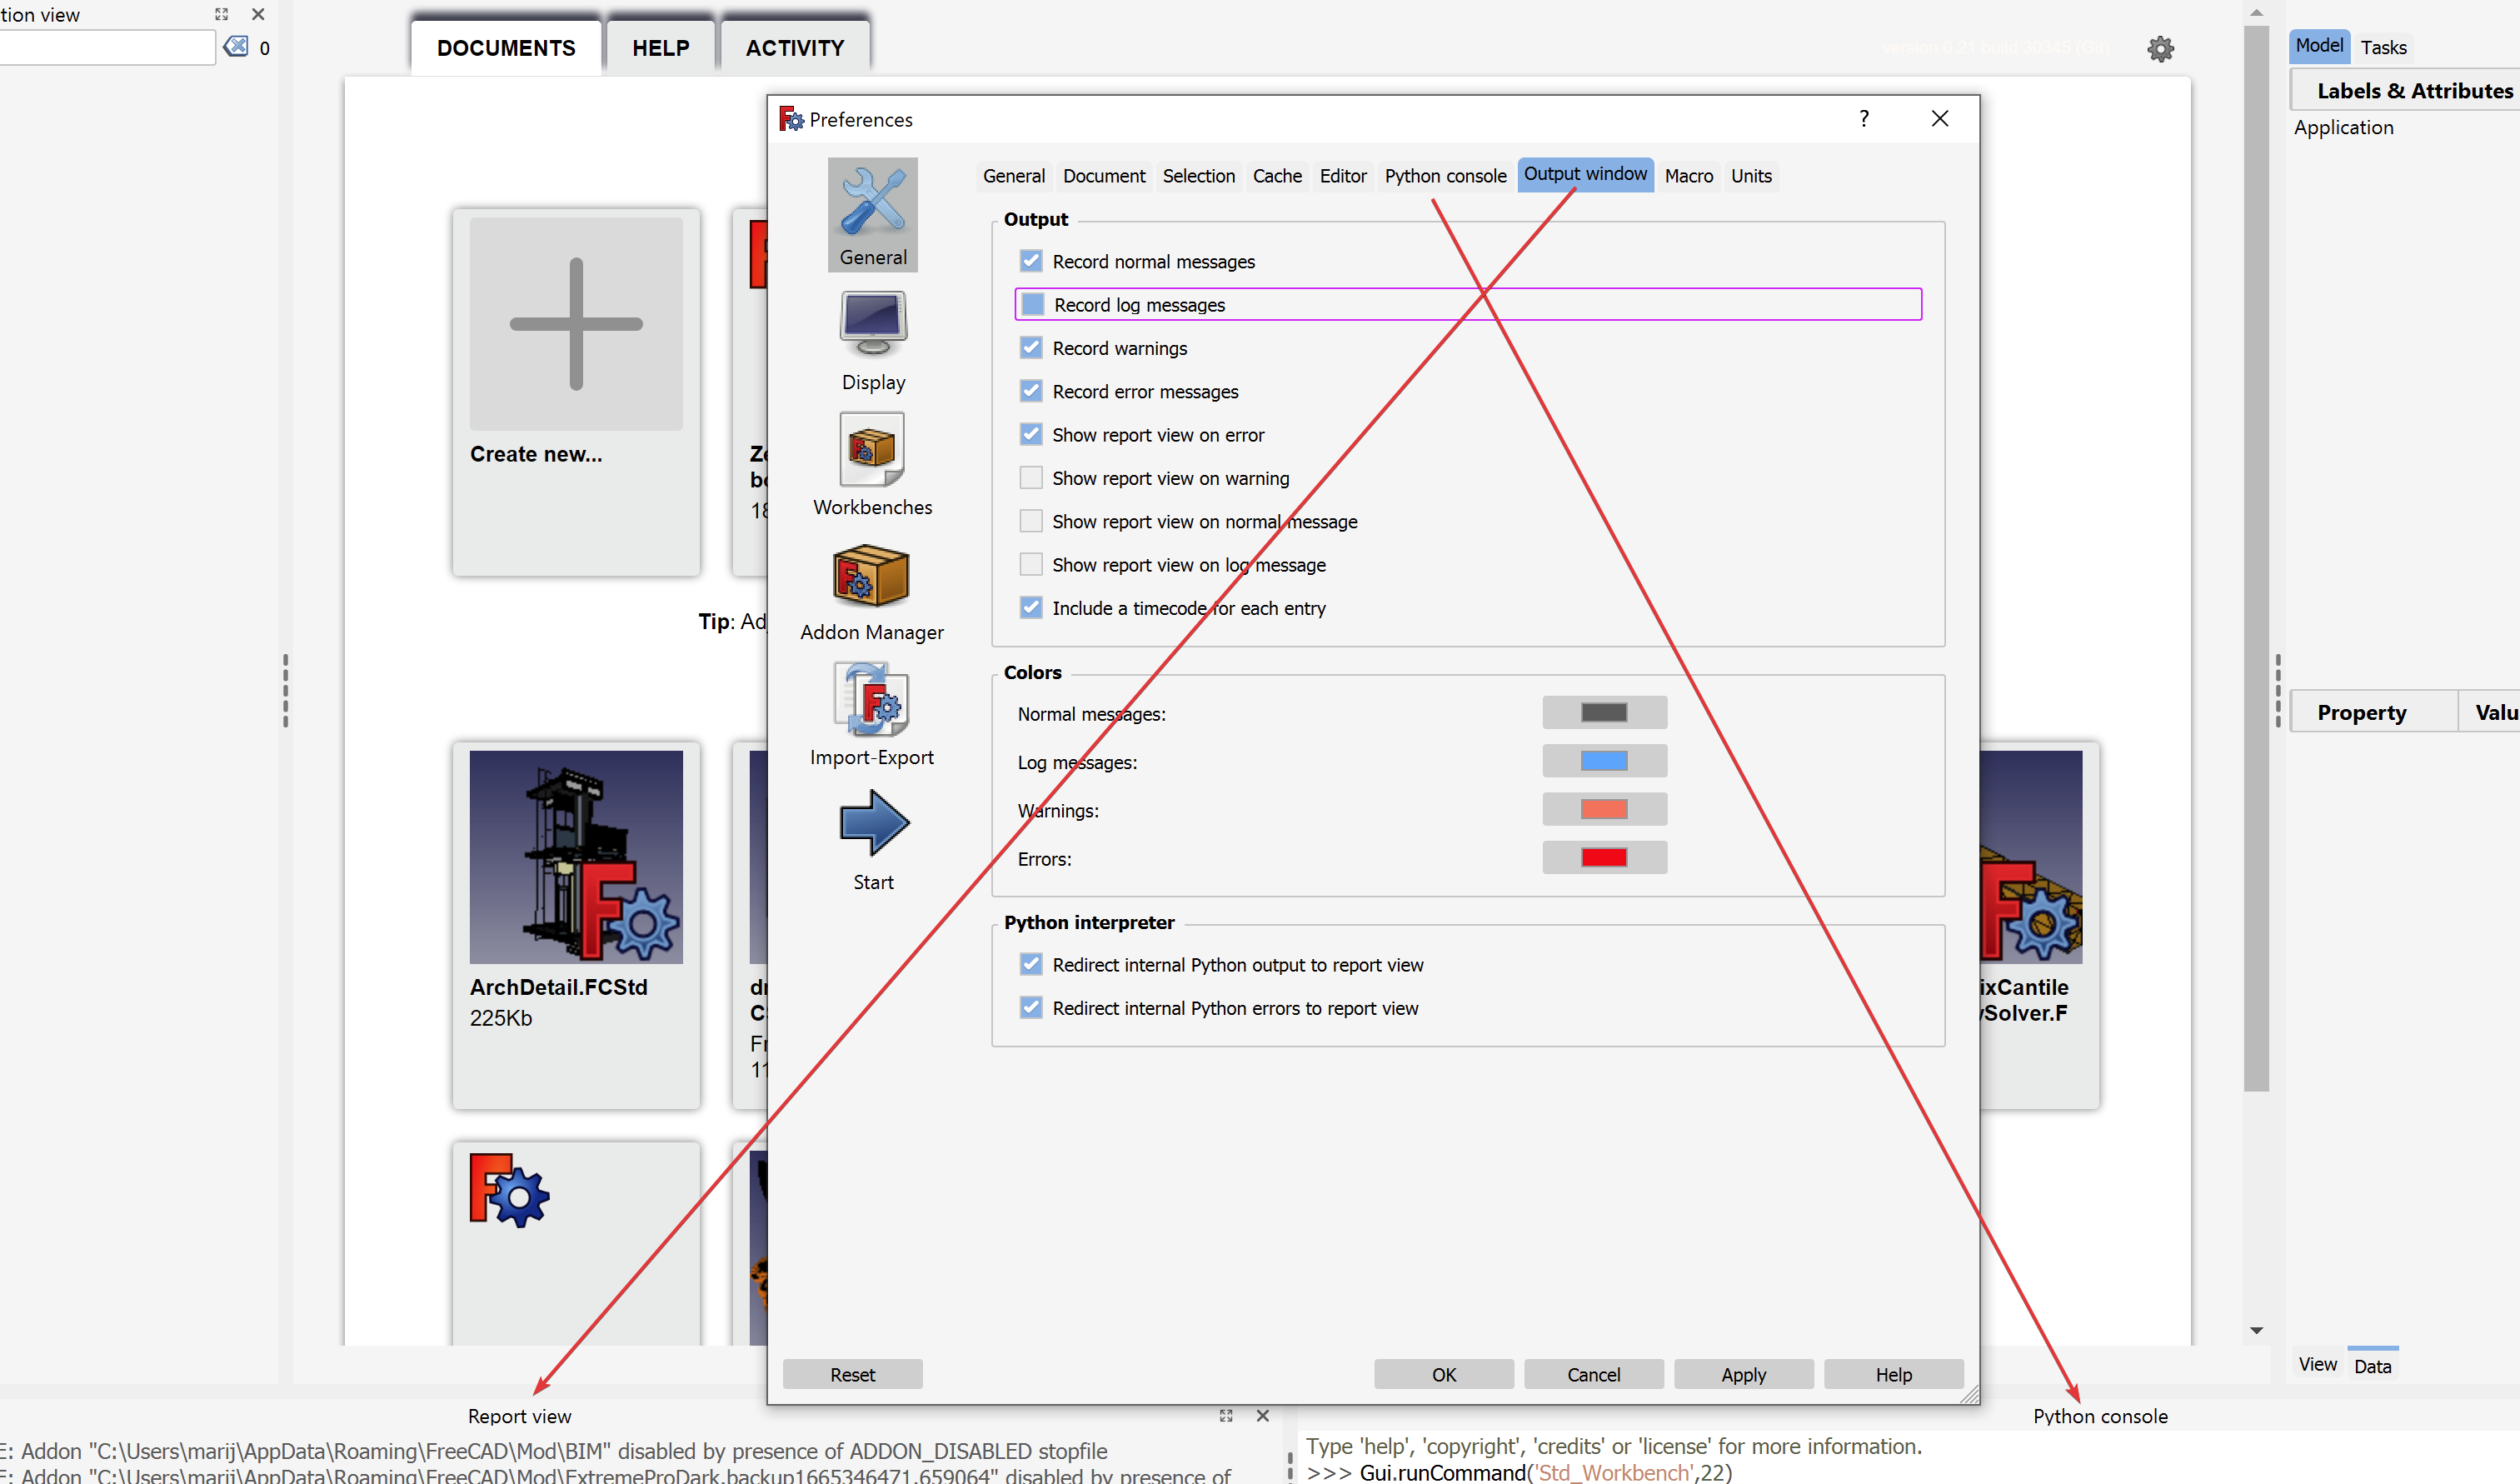
Task: Disable Redirect internal Python errors to report view
Action: coord(1031,1007)
